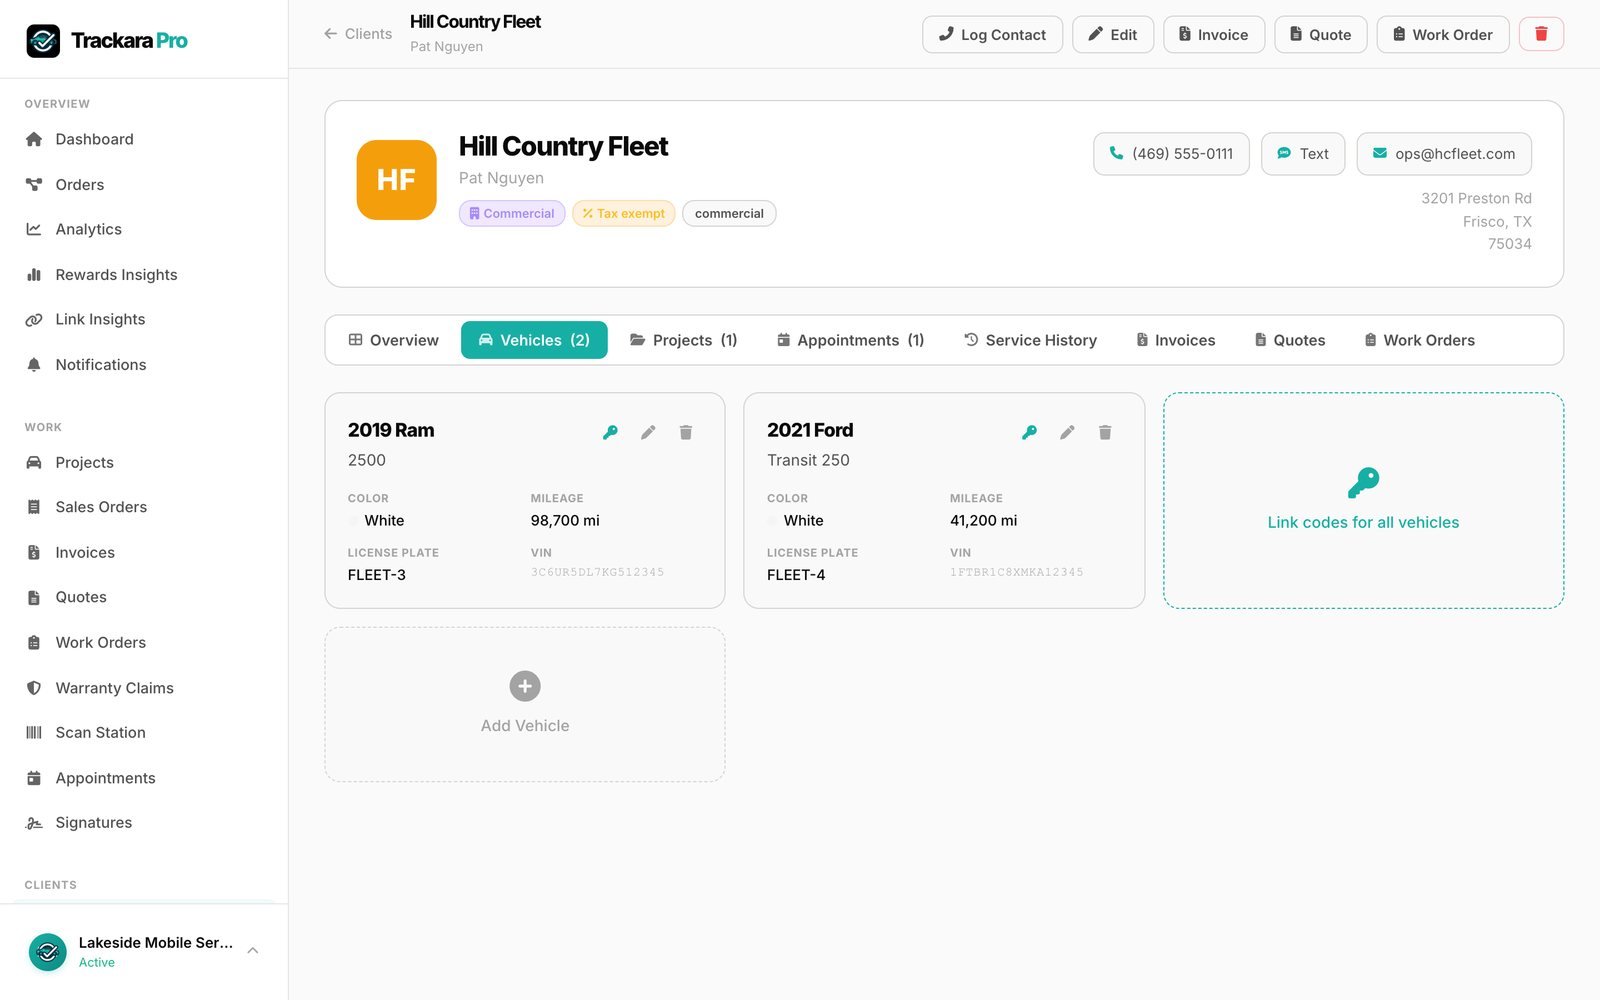Open Sales Orders in sidebar
This screenshot has width=1600, height=1000.
(x=144, y=507)
